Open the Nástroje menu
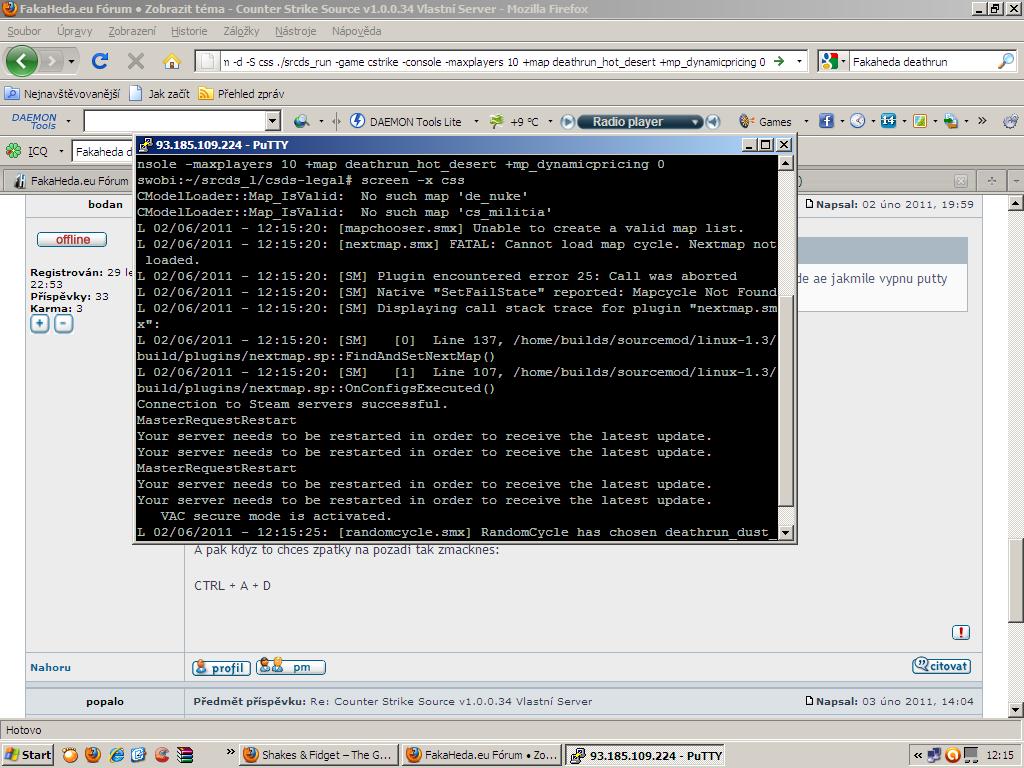 [x=295, y=31]
